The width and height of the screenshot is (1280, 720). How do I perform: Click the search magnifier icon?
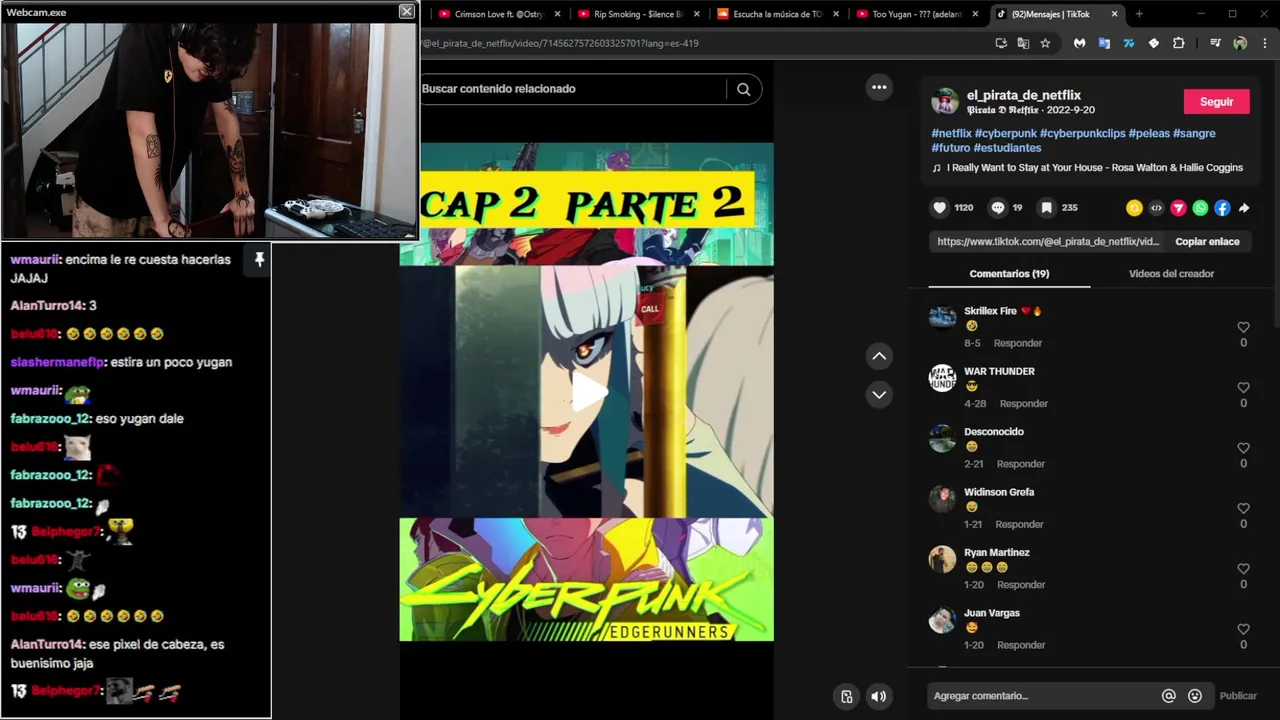coord(743,89)
